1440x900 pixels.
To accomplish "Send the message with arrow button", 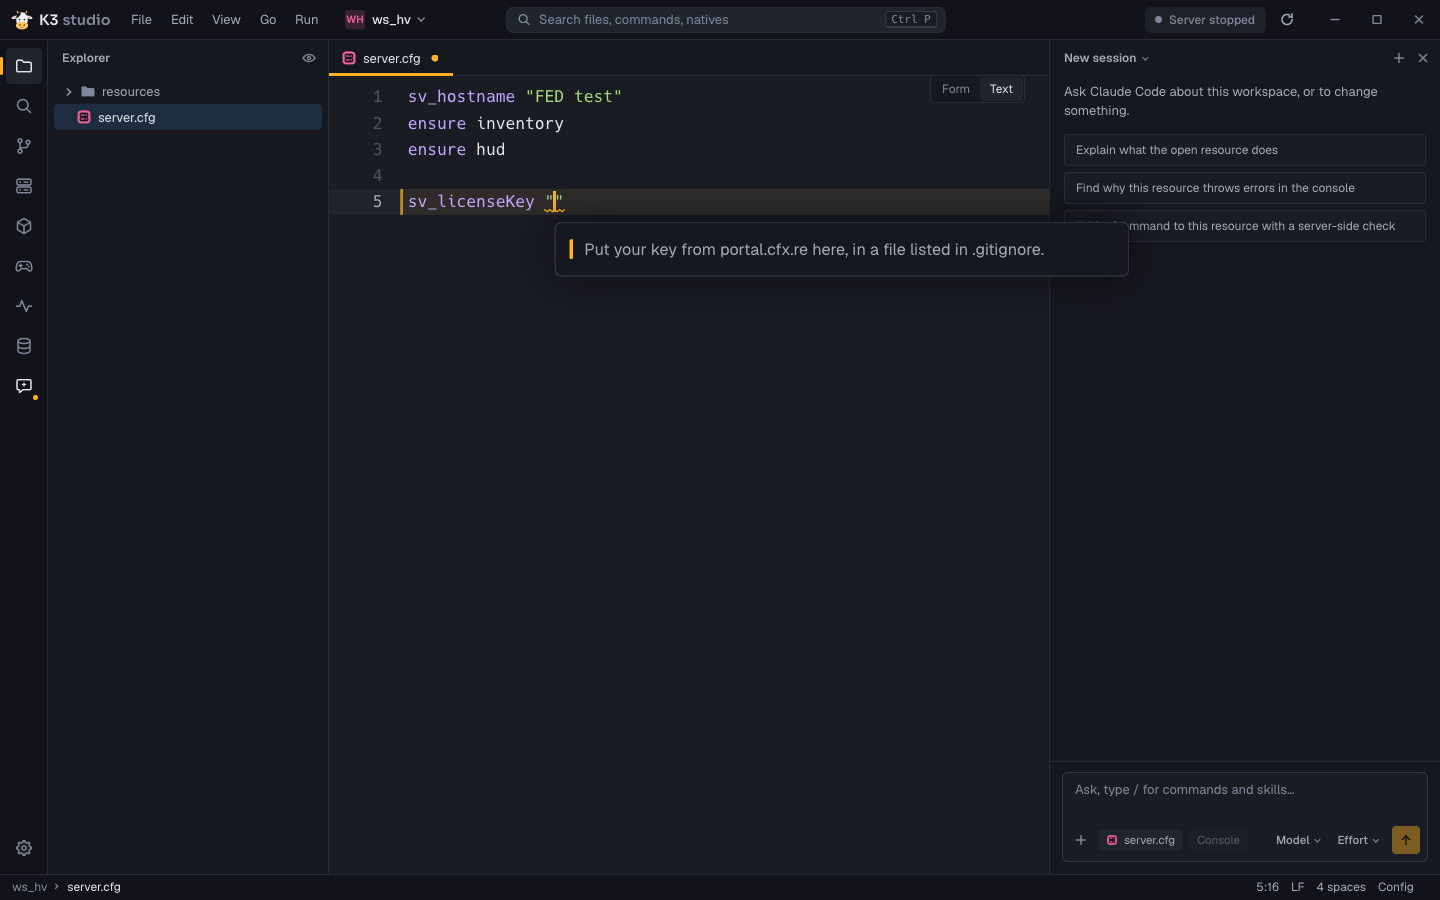I will tap(1406, 840).
